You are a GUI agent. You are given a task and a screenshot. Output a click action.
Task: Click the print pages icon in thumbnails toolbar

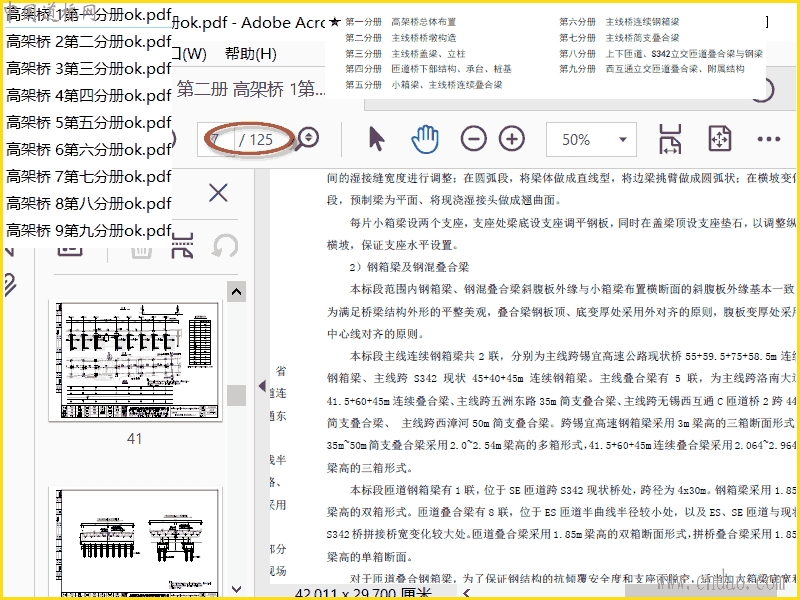(183, 245)
